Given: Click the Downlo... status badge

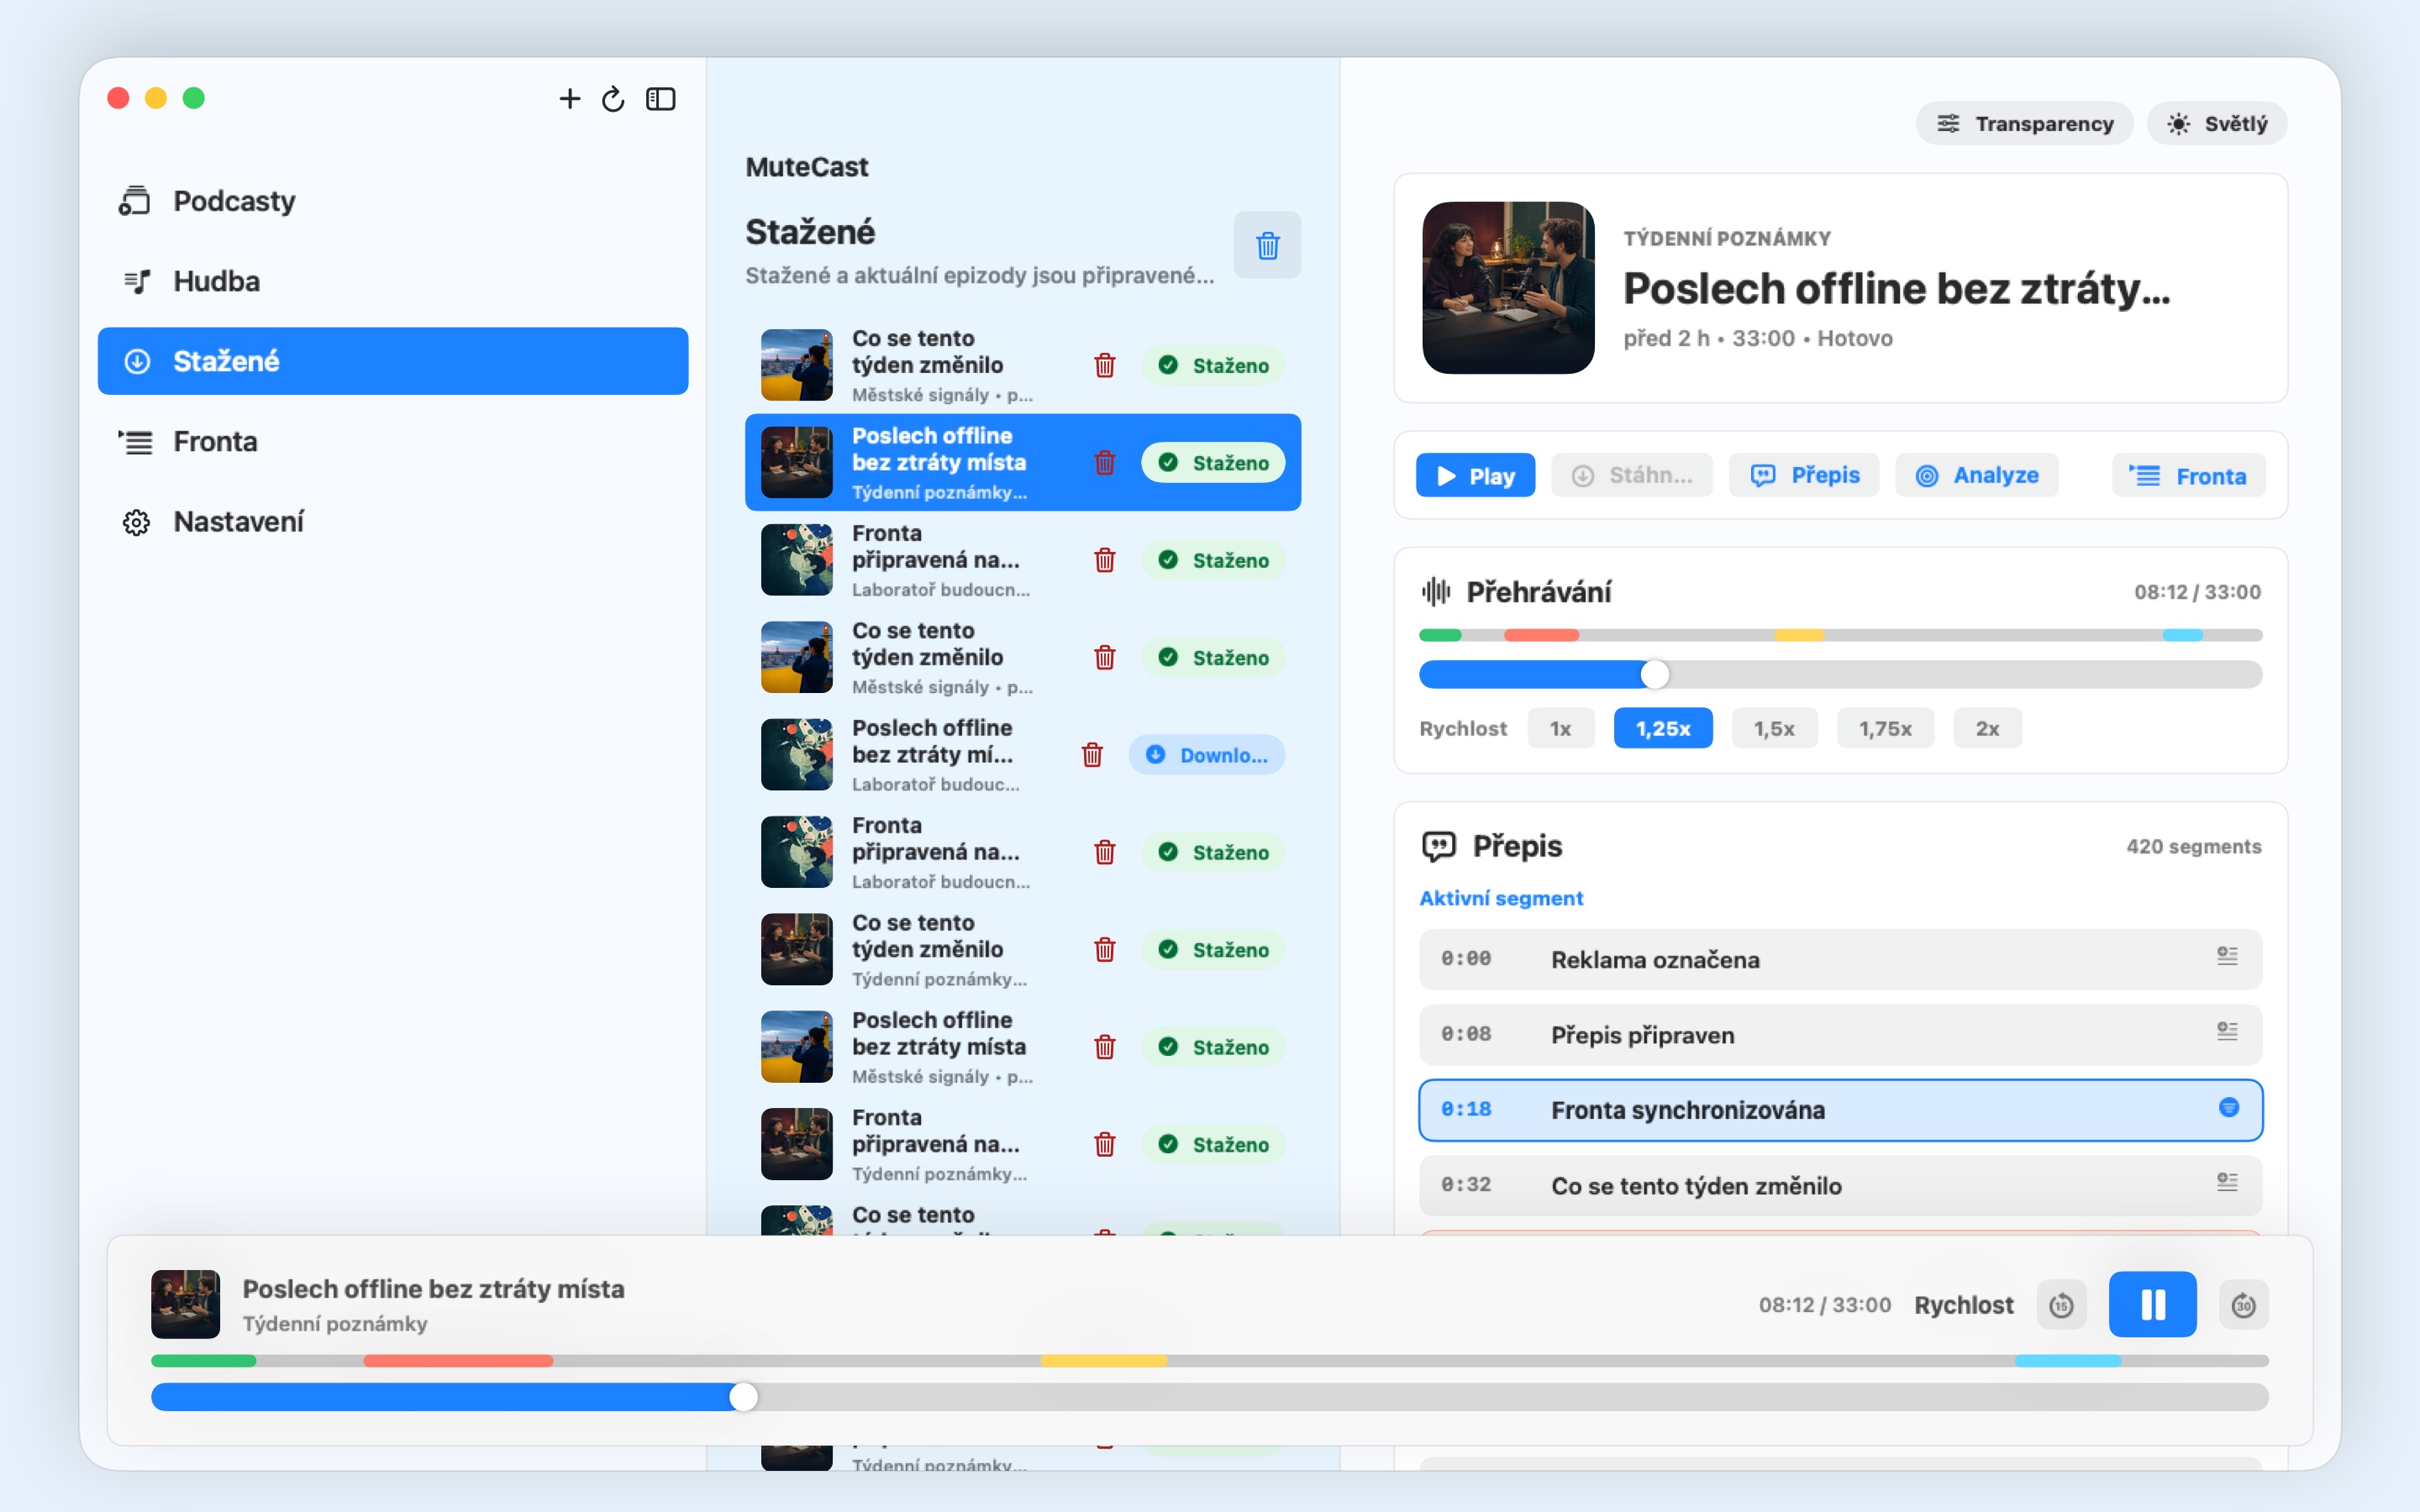Looking at the screenshot, I should 1207,754.
